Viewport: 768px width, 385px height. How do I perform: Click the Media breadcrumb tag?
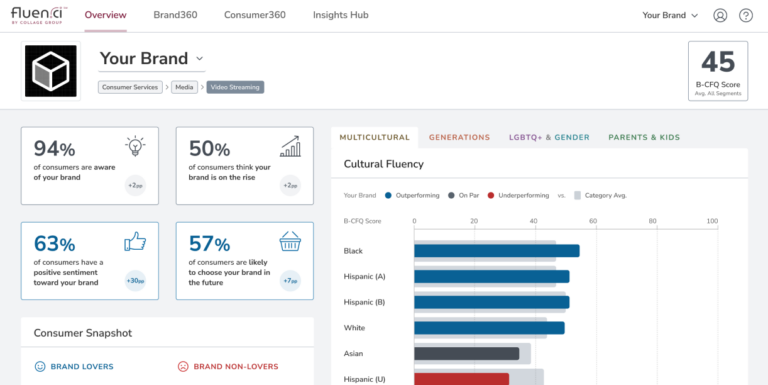pos(184,87)
